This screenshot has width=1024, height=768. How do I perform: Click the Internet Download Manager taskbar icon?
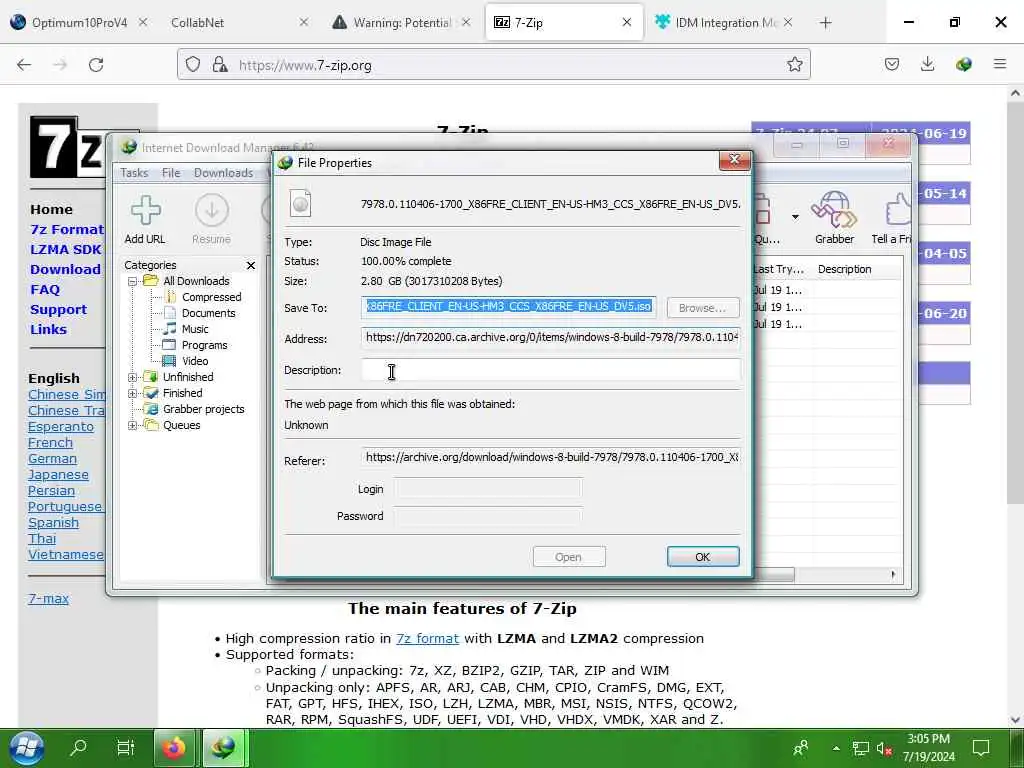(223, 748)
